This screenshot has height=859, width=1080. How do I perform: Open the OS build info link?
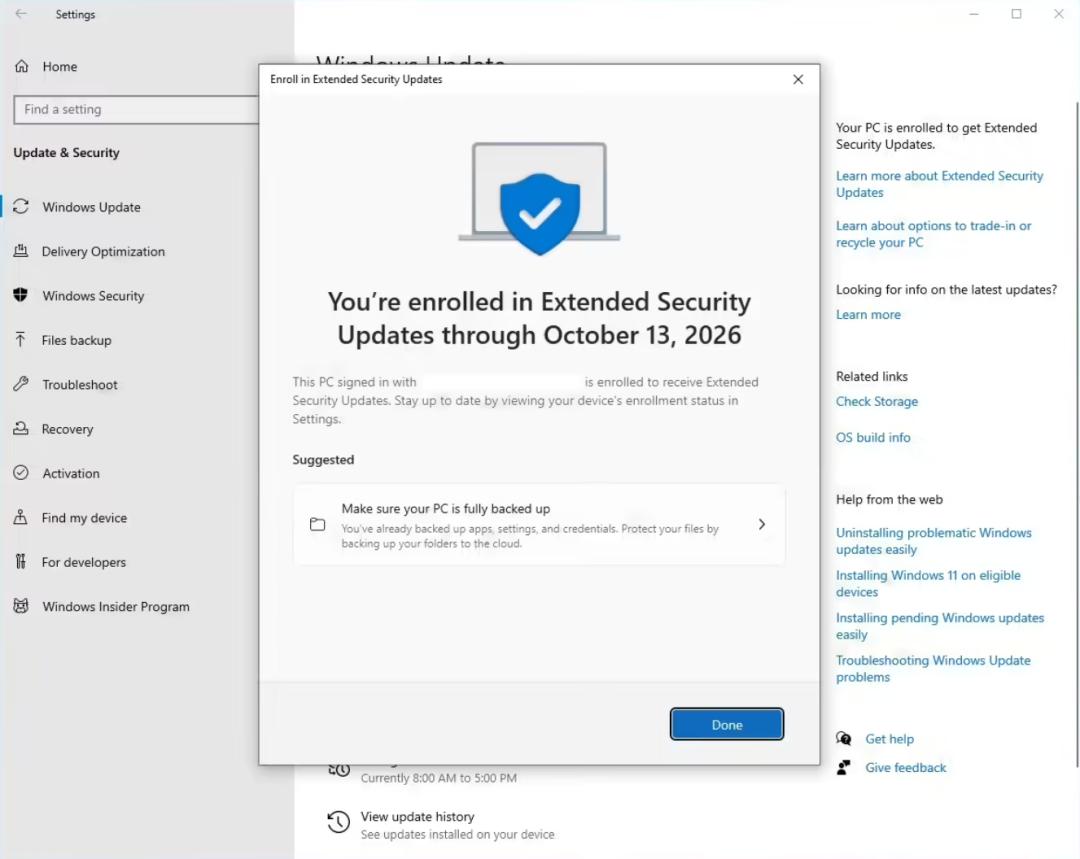(x=873, y=437)
